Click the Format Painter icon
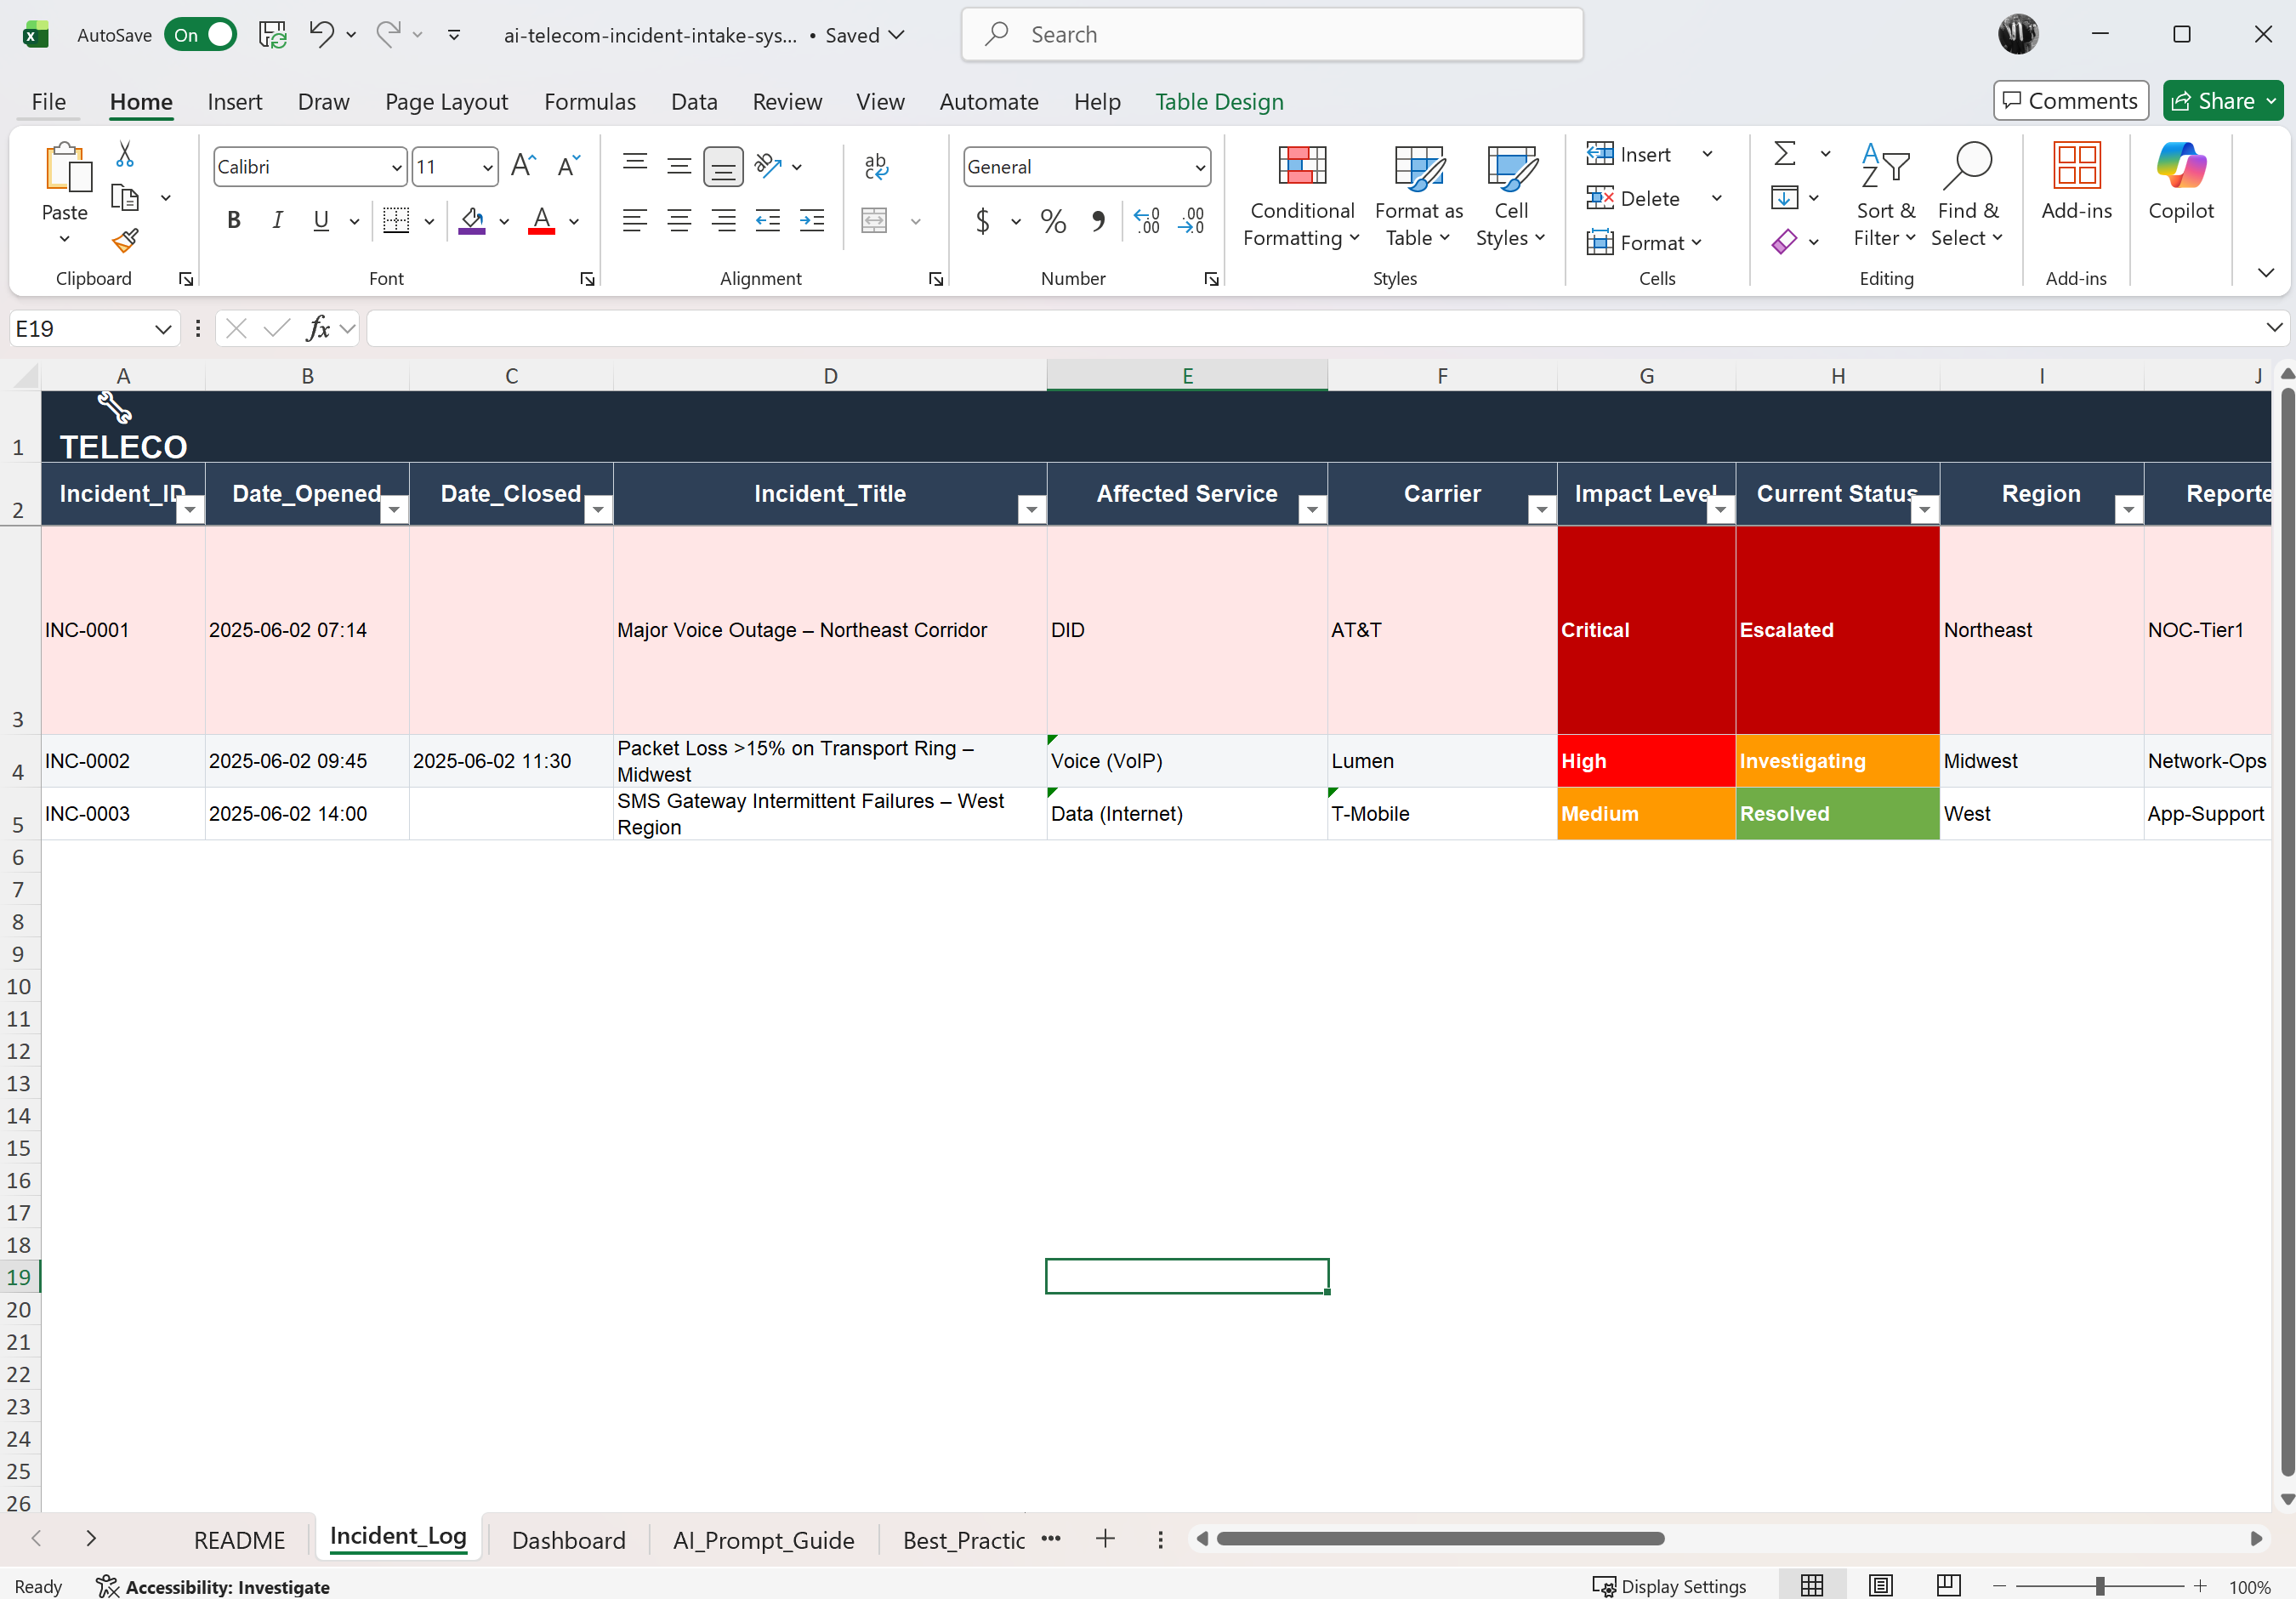The image size is (2296, 1599). 125,241
